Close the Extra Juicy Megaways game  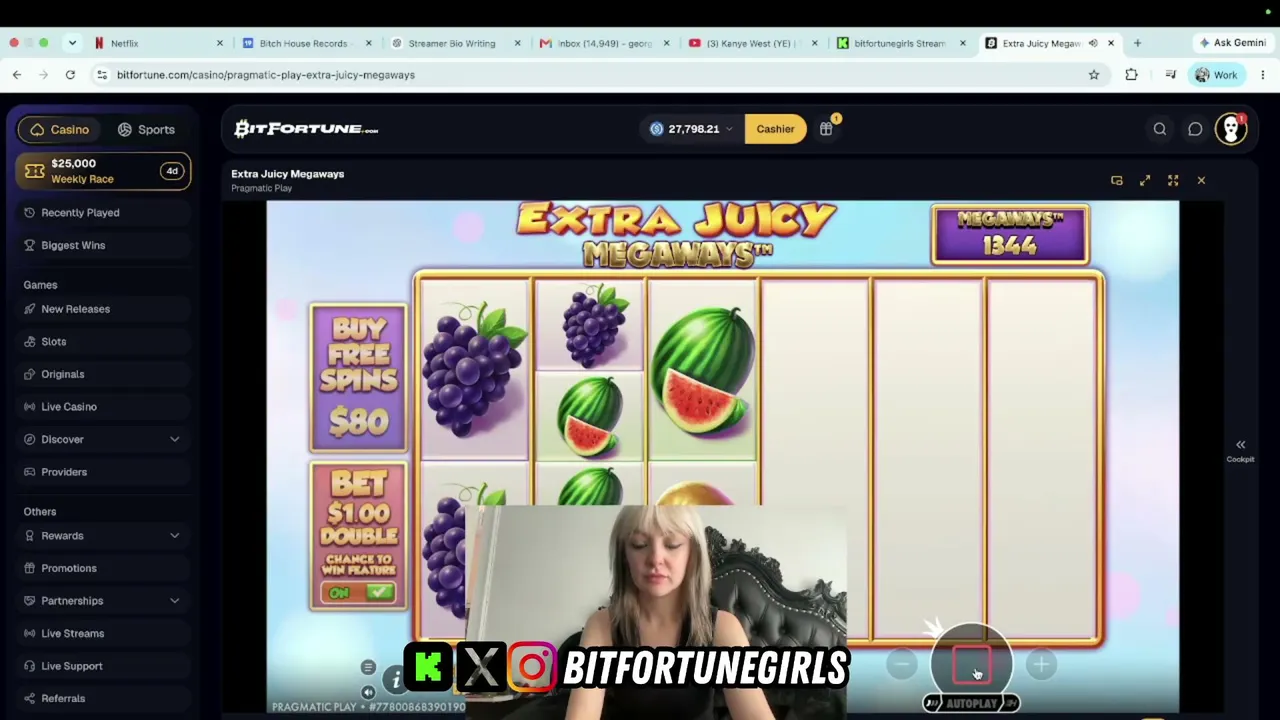[1201, 181]
